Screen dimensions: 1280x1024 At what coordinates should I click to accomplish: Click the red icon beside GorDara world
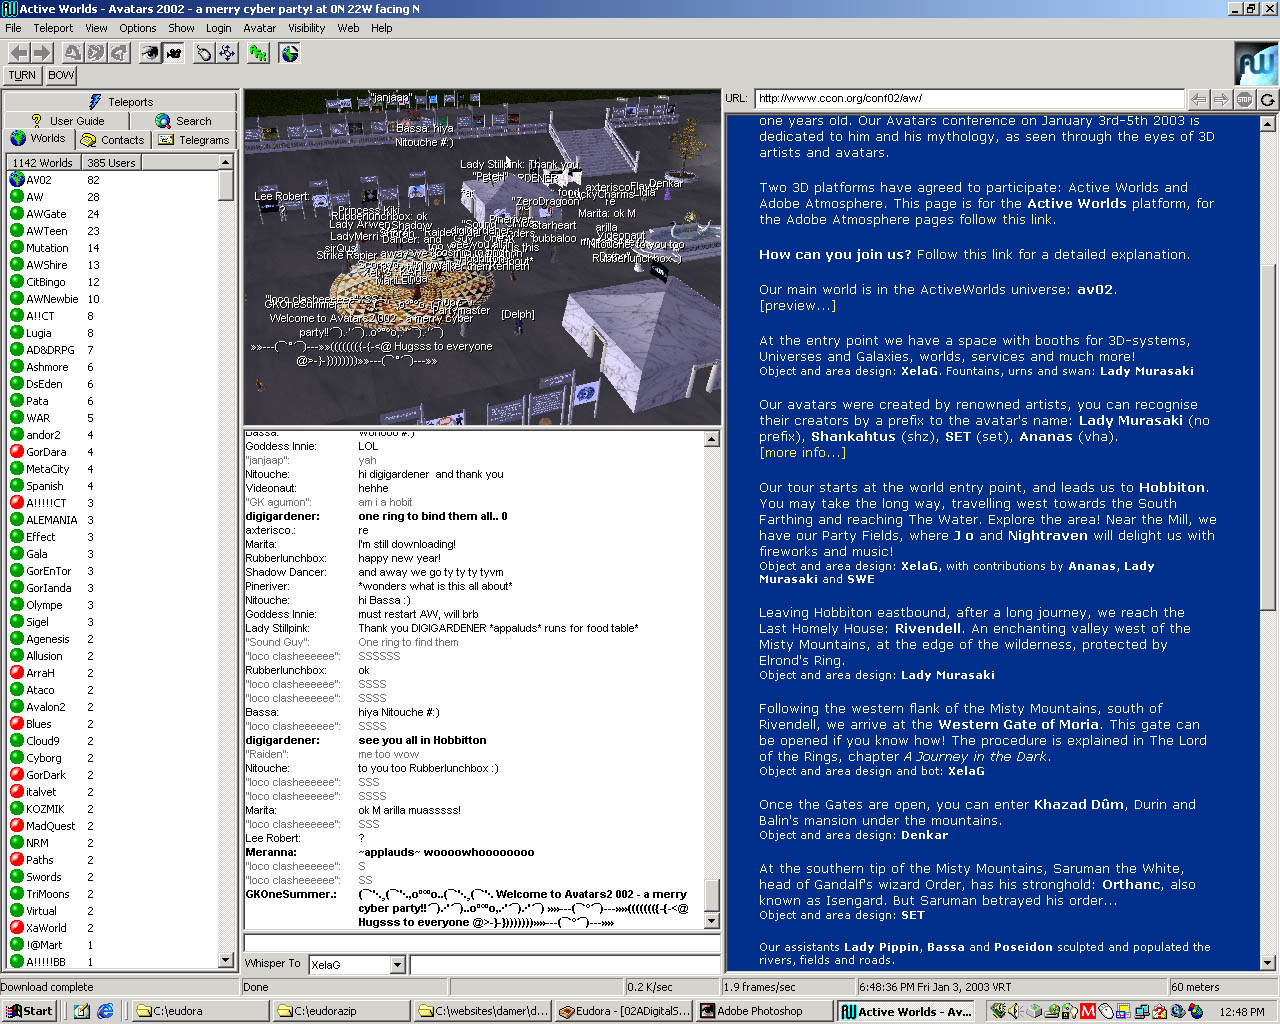coord(17,452)
